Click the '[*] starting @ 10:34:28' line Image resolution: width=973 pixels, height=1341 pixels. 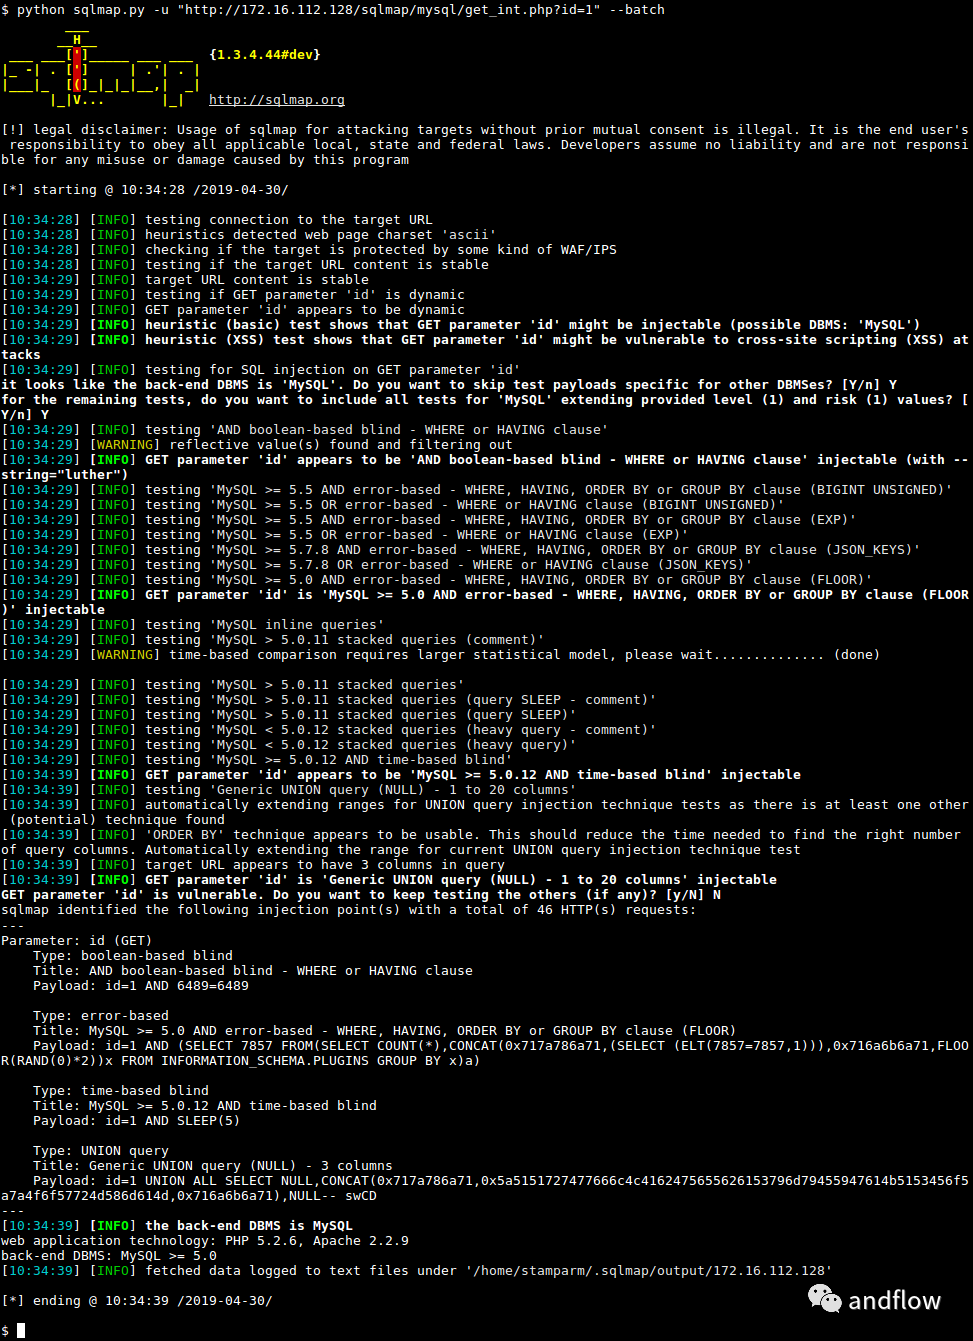pos(145,190)
